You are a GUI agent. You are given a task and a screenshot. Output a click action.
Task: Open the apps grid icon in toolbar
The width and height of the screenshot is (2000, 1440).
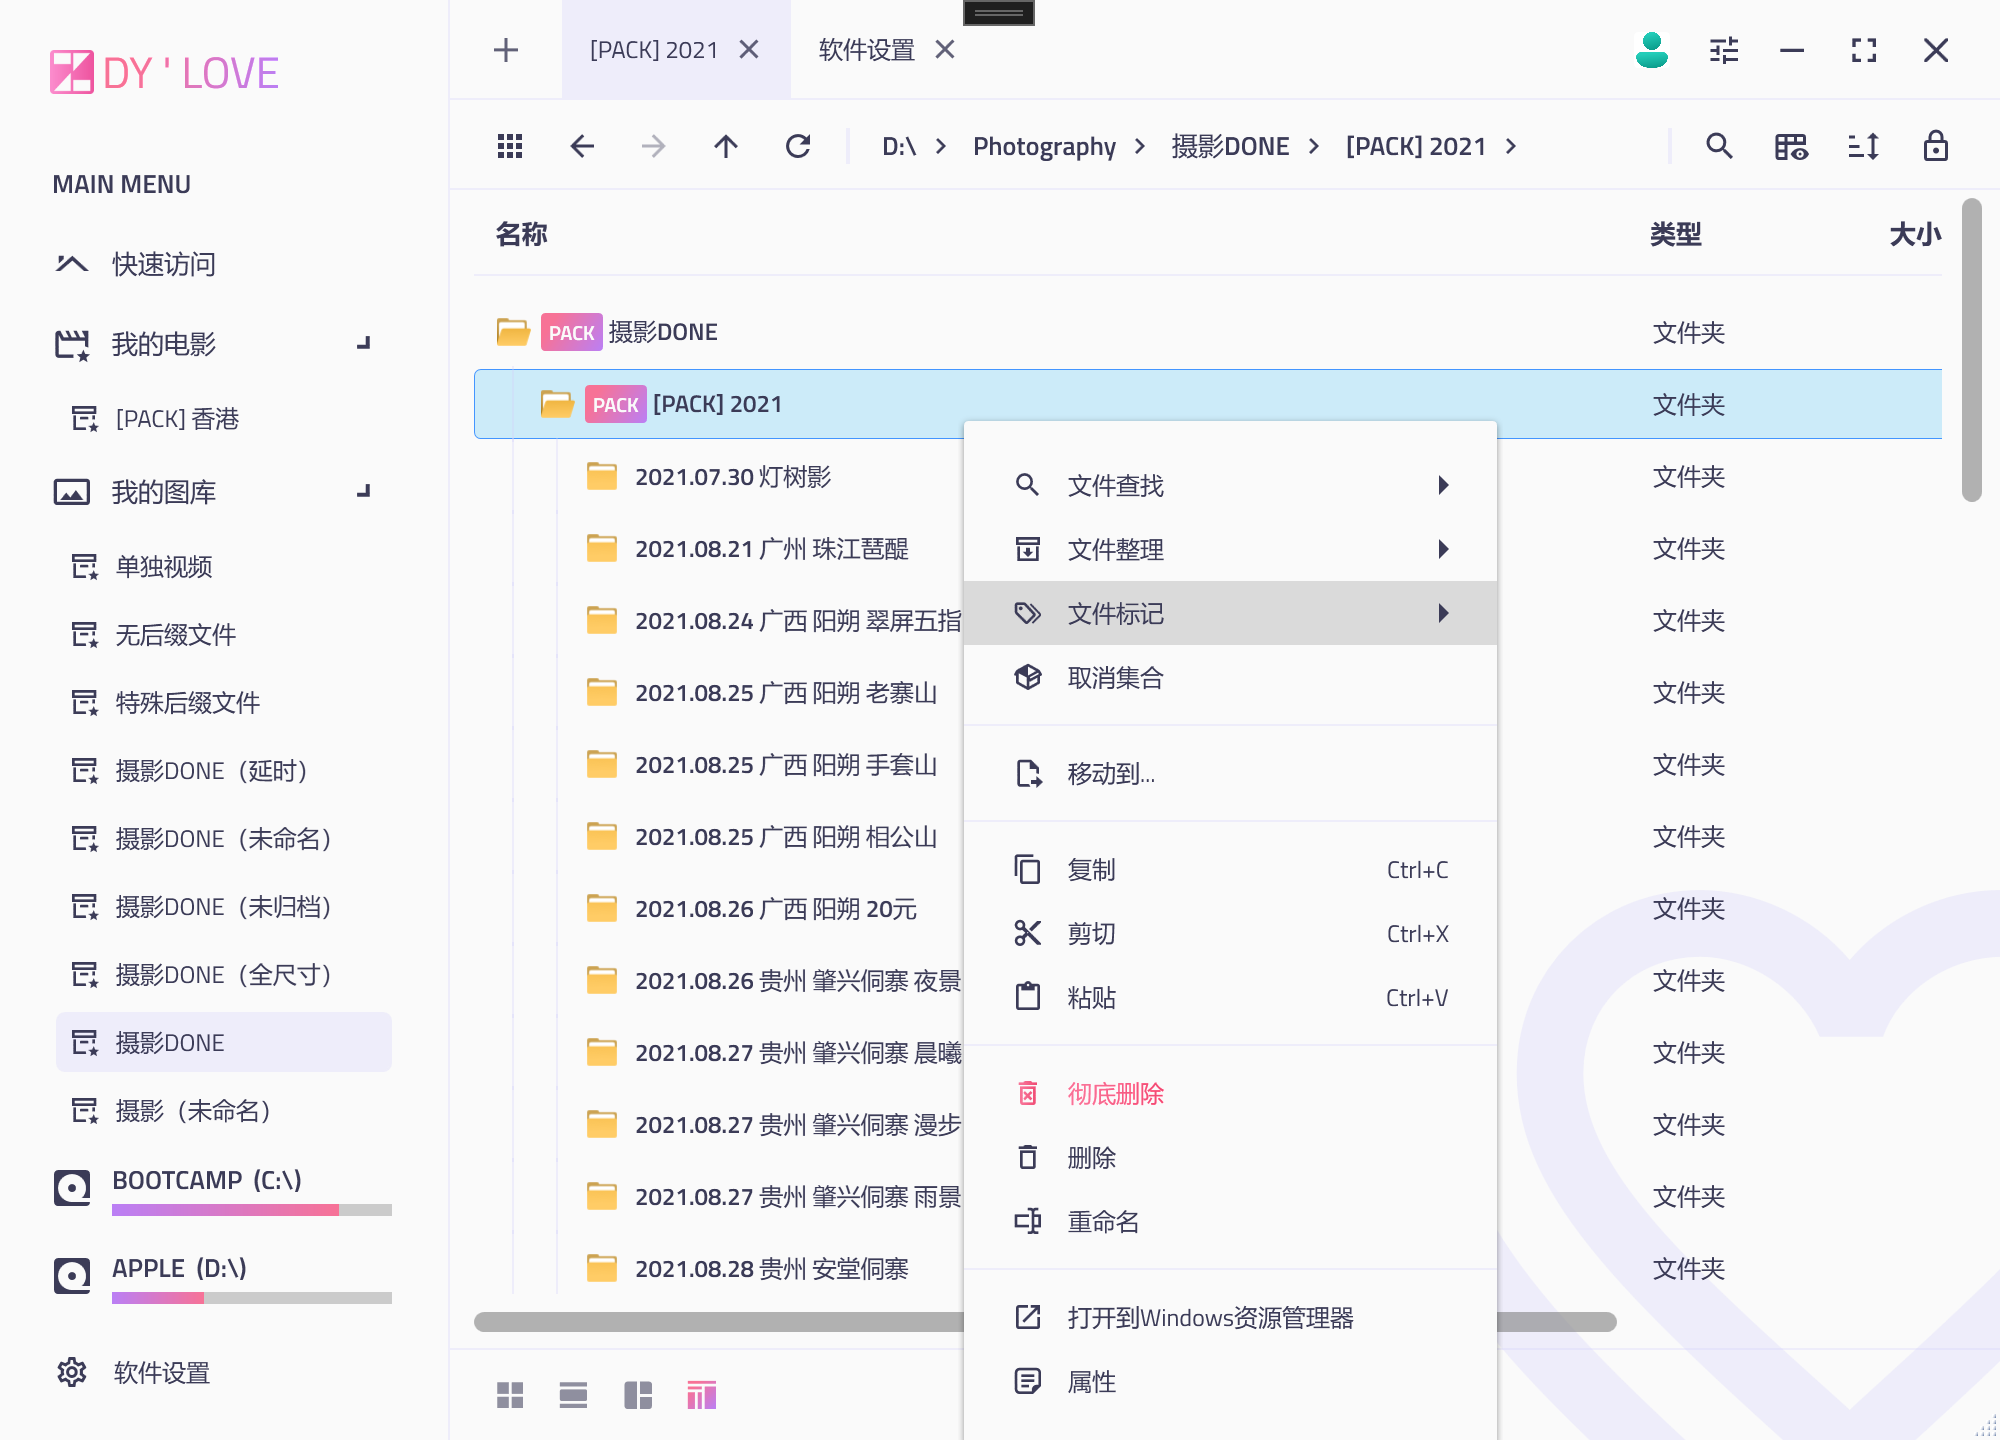pos(510,147)
